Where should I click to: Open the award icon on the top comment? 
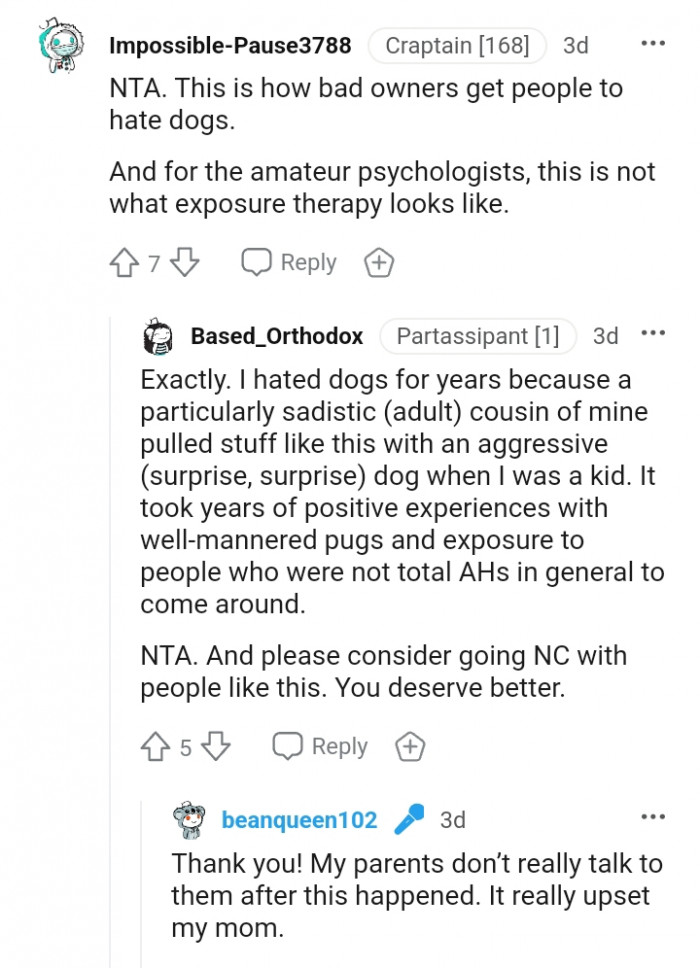(x=378, y=262)
